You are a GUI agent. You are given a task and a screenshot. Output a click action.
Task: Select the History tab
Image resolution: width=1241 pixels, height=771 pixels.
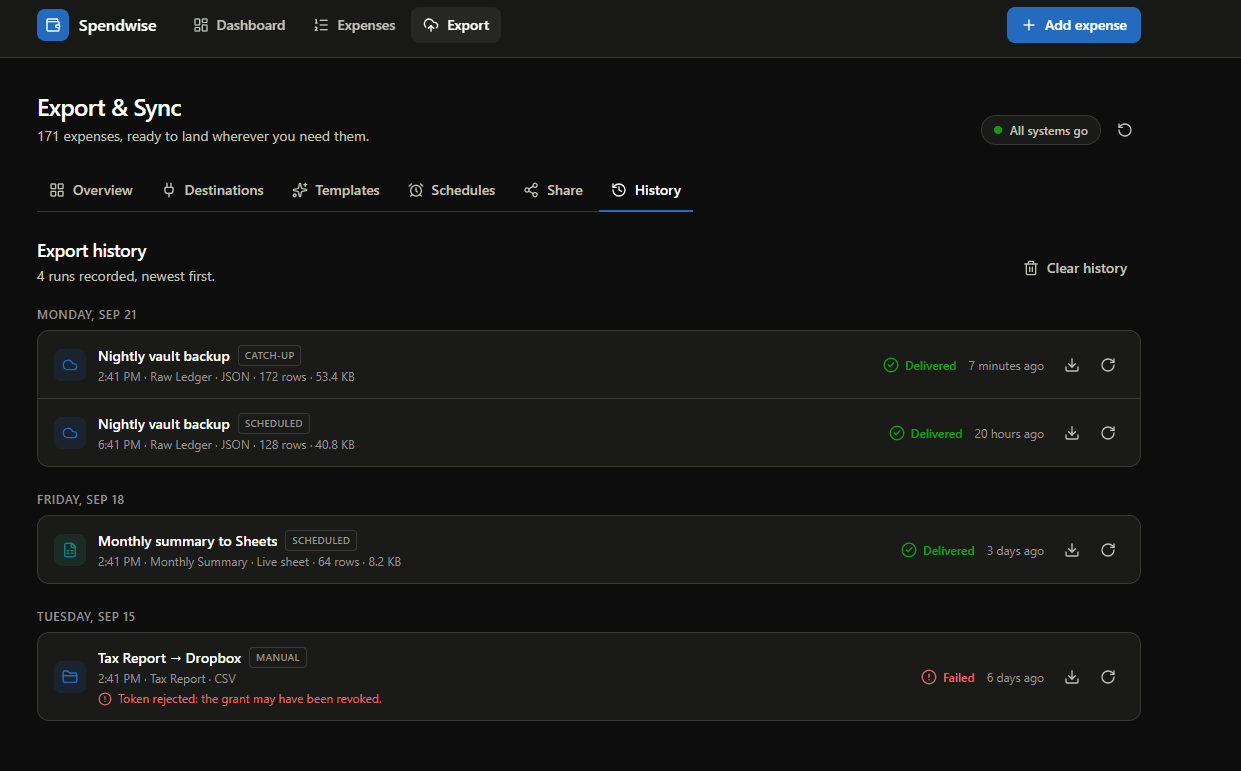646,190
